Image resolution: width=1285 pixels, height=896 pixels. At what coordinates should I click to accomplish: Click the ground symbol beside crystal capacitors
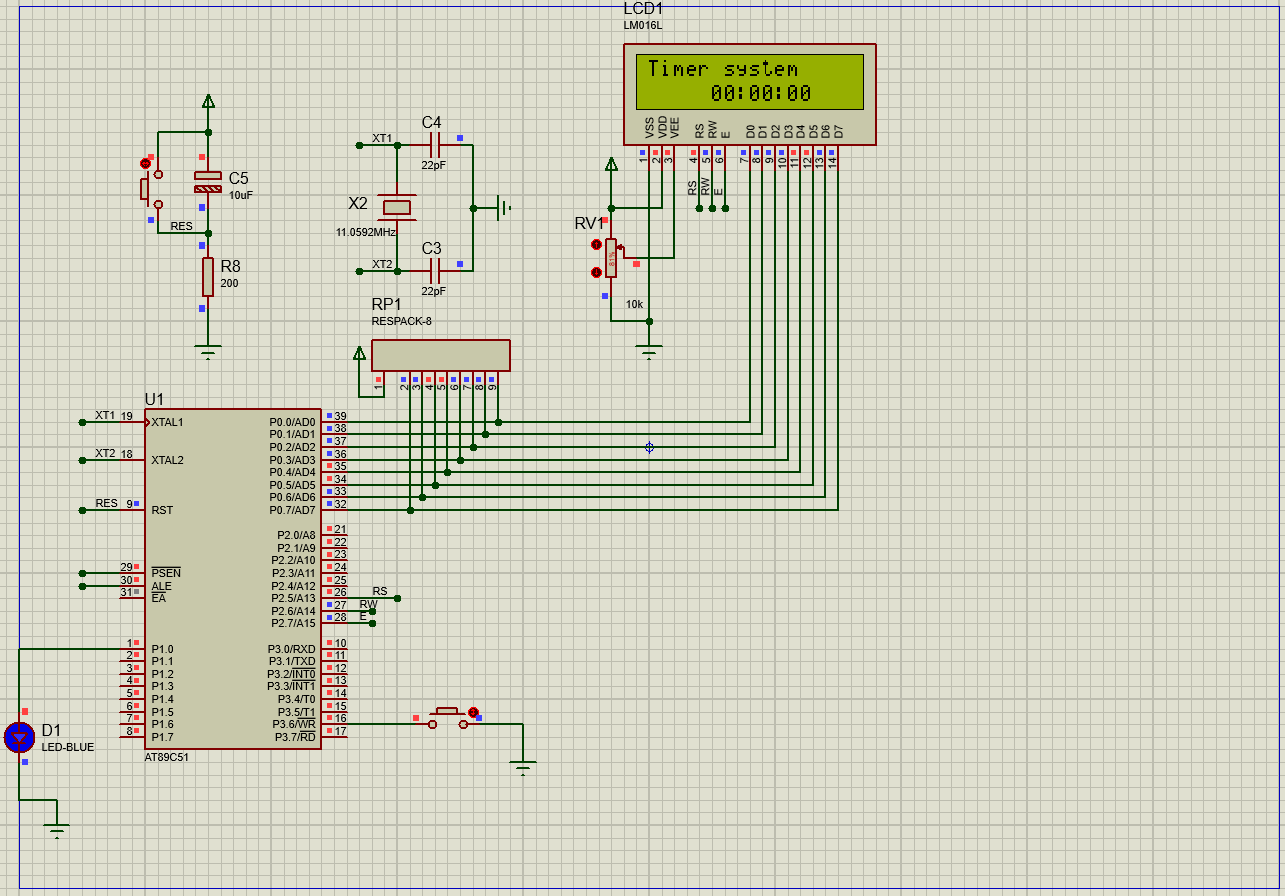(505, 208)
